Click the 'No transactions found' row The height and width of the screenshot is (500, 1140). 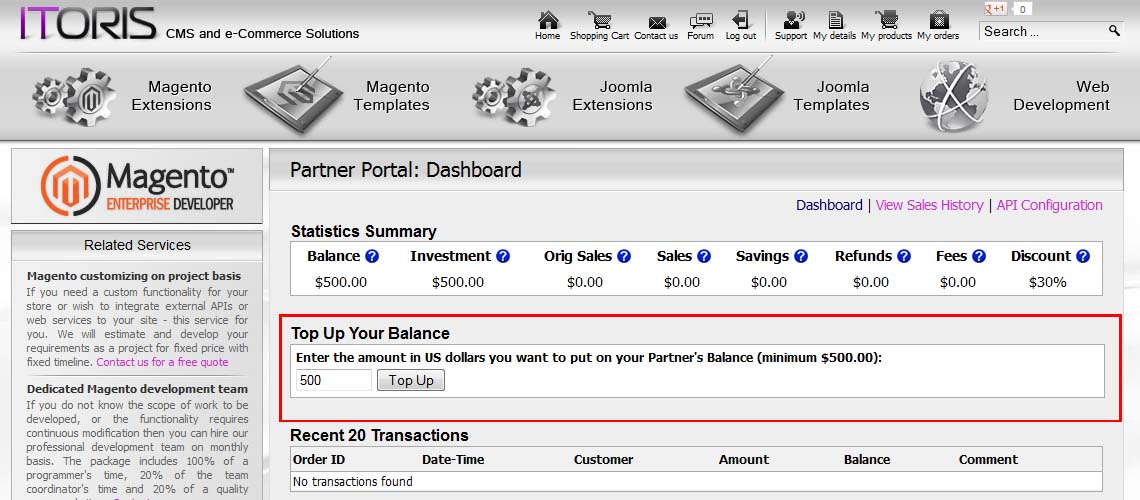(x=697, y=481)
